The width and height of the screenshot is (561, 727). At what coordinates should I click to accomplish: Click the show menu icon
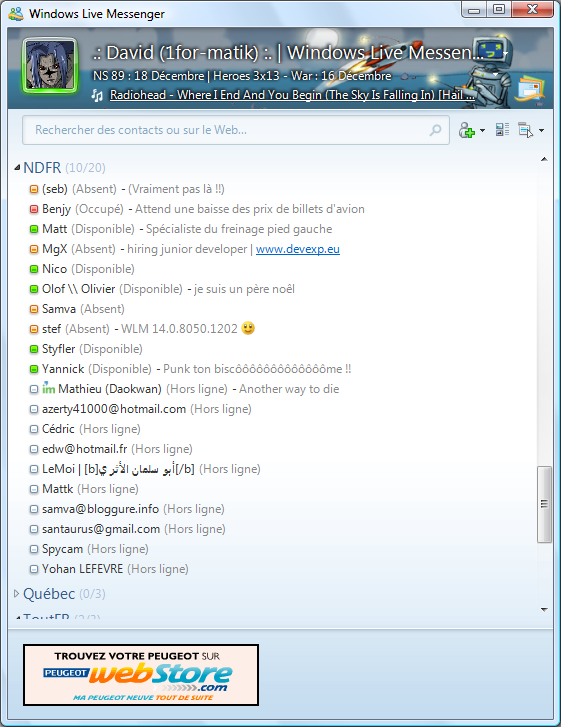[x=526, y=130]
